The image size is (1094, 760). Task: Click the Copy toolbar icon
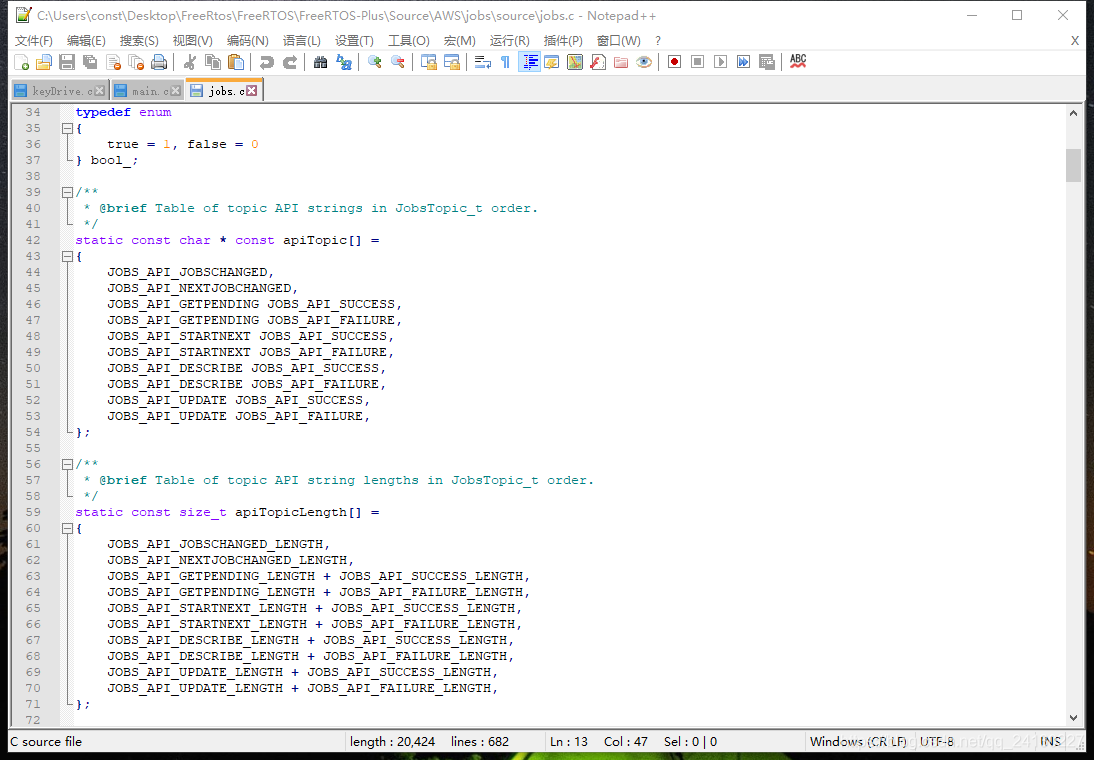pyautogui.click(x=213, y=62)
